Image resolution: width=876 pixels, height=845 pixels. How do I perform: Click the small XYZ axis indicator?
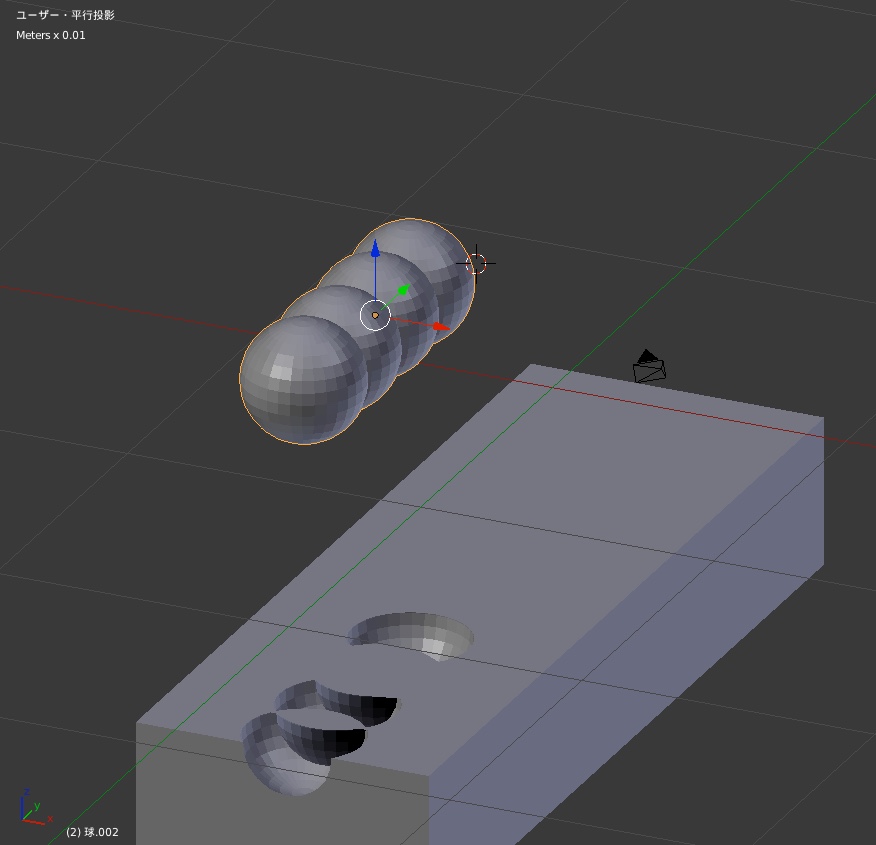(36, 808)
